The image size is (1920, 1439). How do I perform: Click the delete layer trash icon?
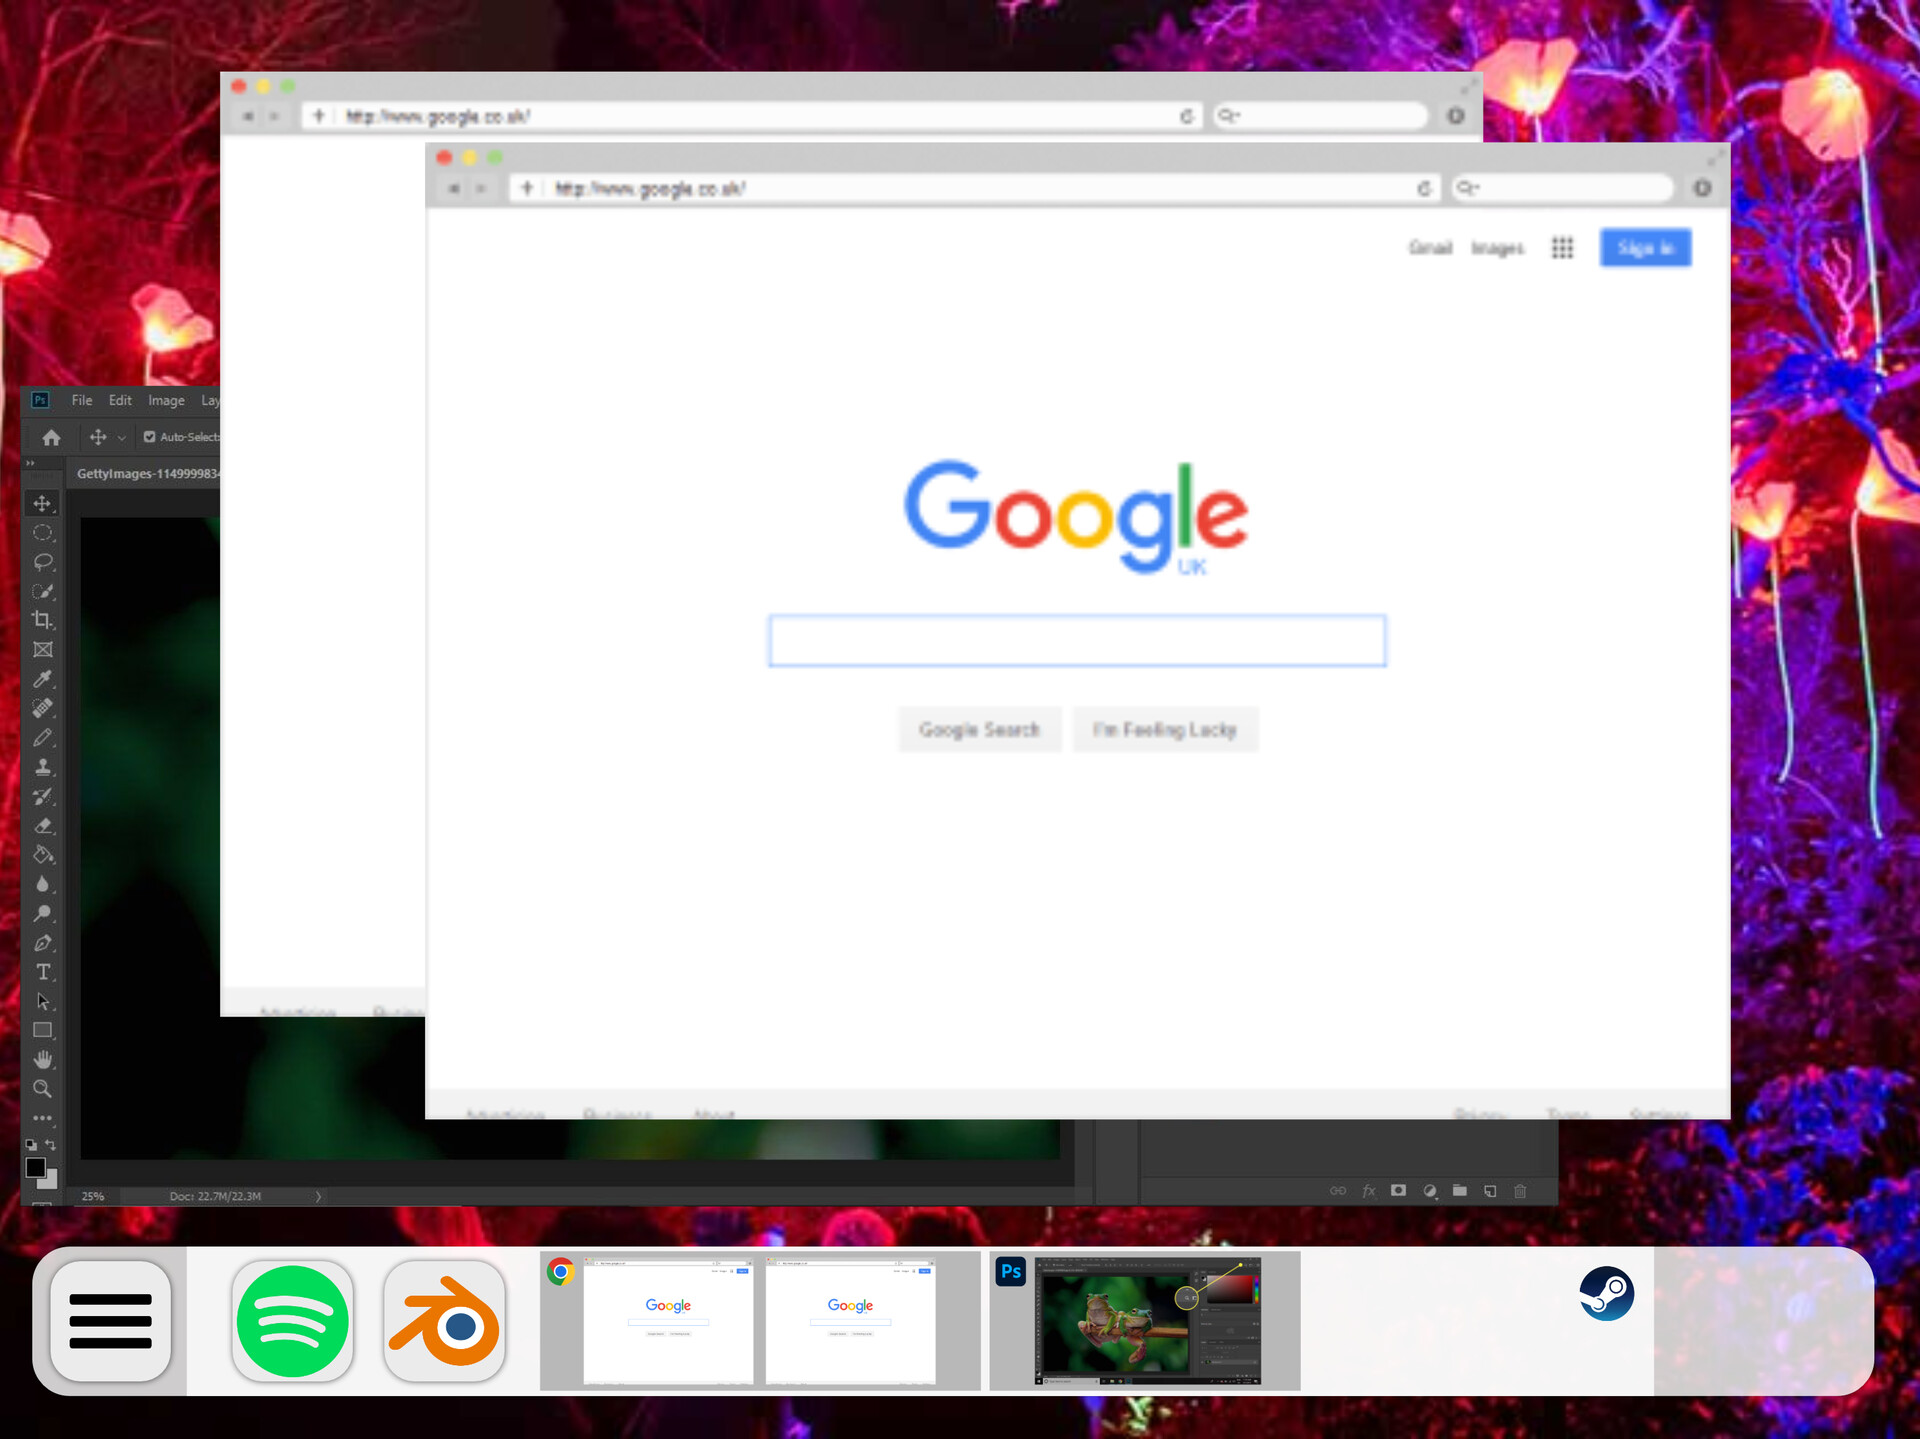pyautogui.click(x=1520, y=1191)
